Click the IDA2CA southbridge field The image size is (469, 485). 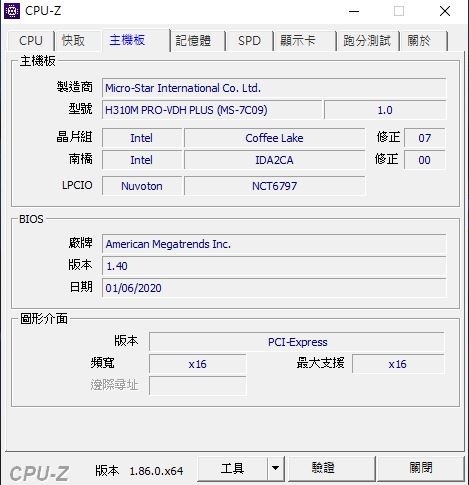point(274,160)
